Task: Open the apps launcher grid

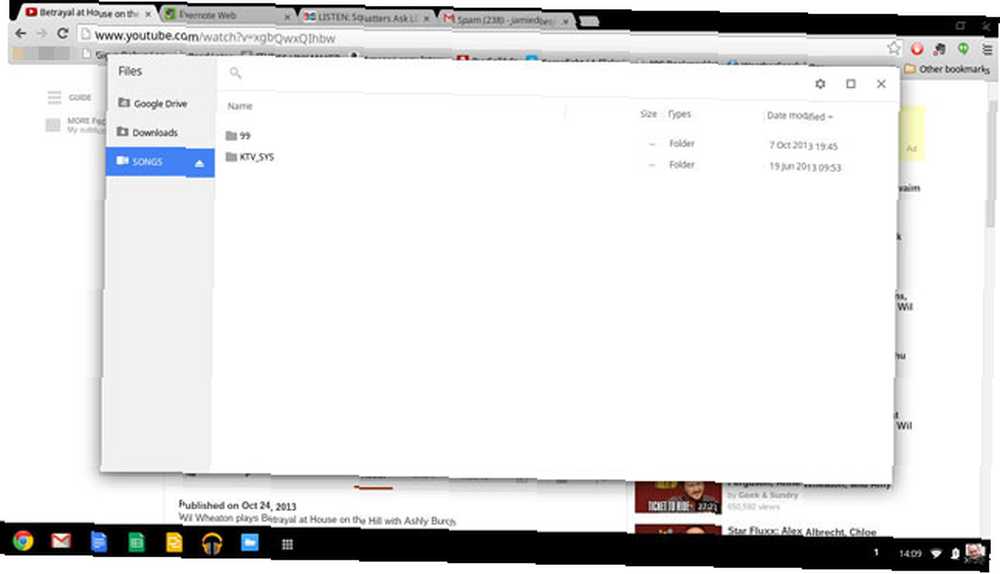Action: tap(287, 544)
